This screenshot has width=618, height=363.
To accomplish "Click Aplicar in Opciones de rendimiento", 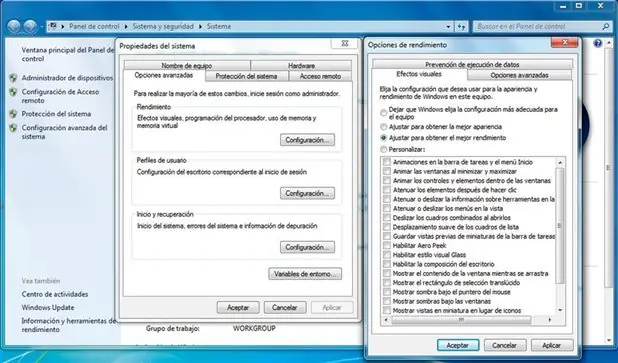I will pos(552,345).
